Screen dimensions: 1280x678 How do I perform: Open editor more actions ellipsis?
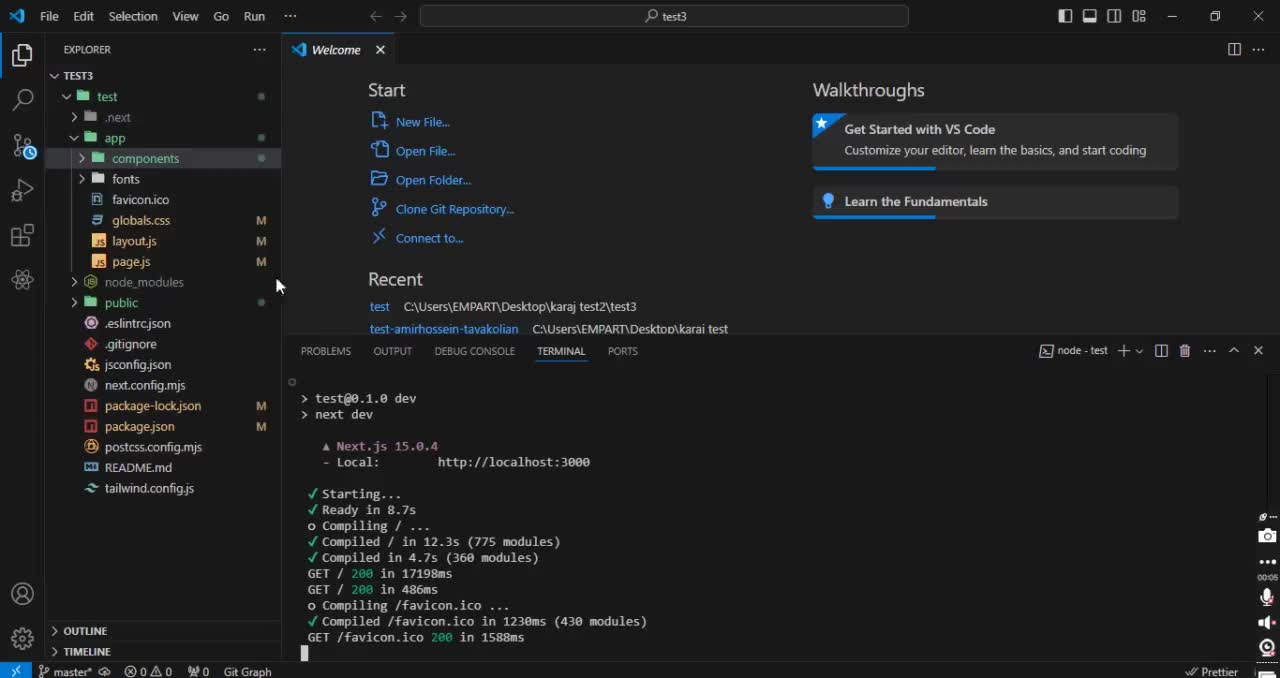tap(1258, 49)
